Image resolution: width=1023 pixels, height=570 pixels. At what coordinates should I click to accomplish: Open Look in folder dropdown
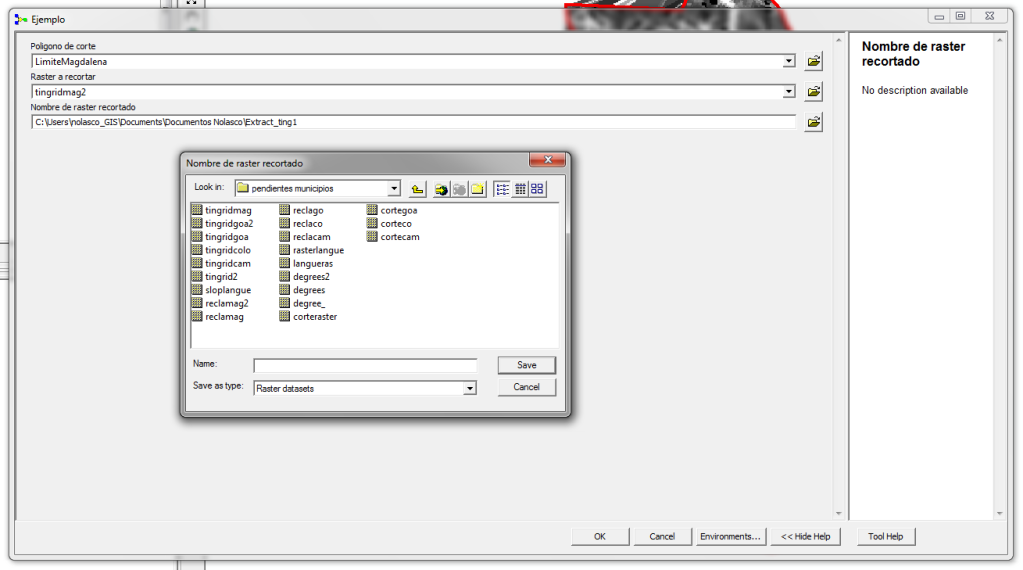point(394,188)
